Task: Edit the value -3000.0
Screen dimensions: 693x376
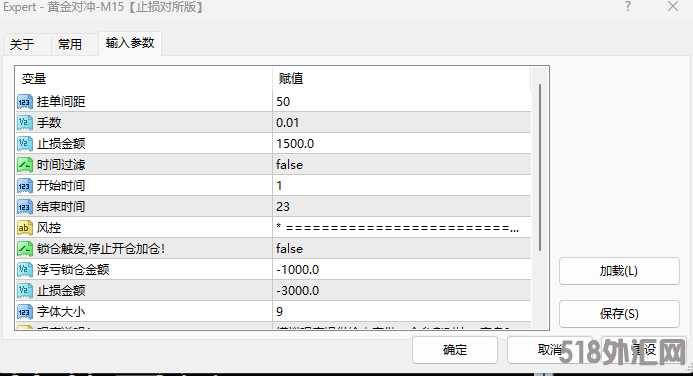Action: click(402, 291)
